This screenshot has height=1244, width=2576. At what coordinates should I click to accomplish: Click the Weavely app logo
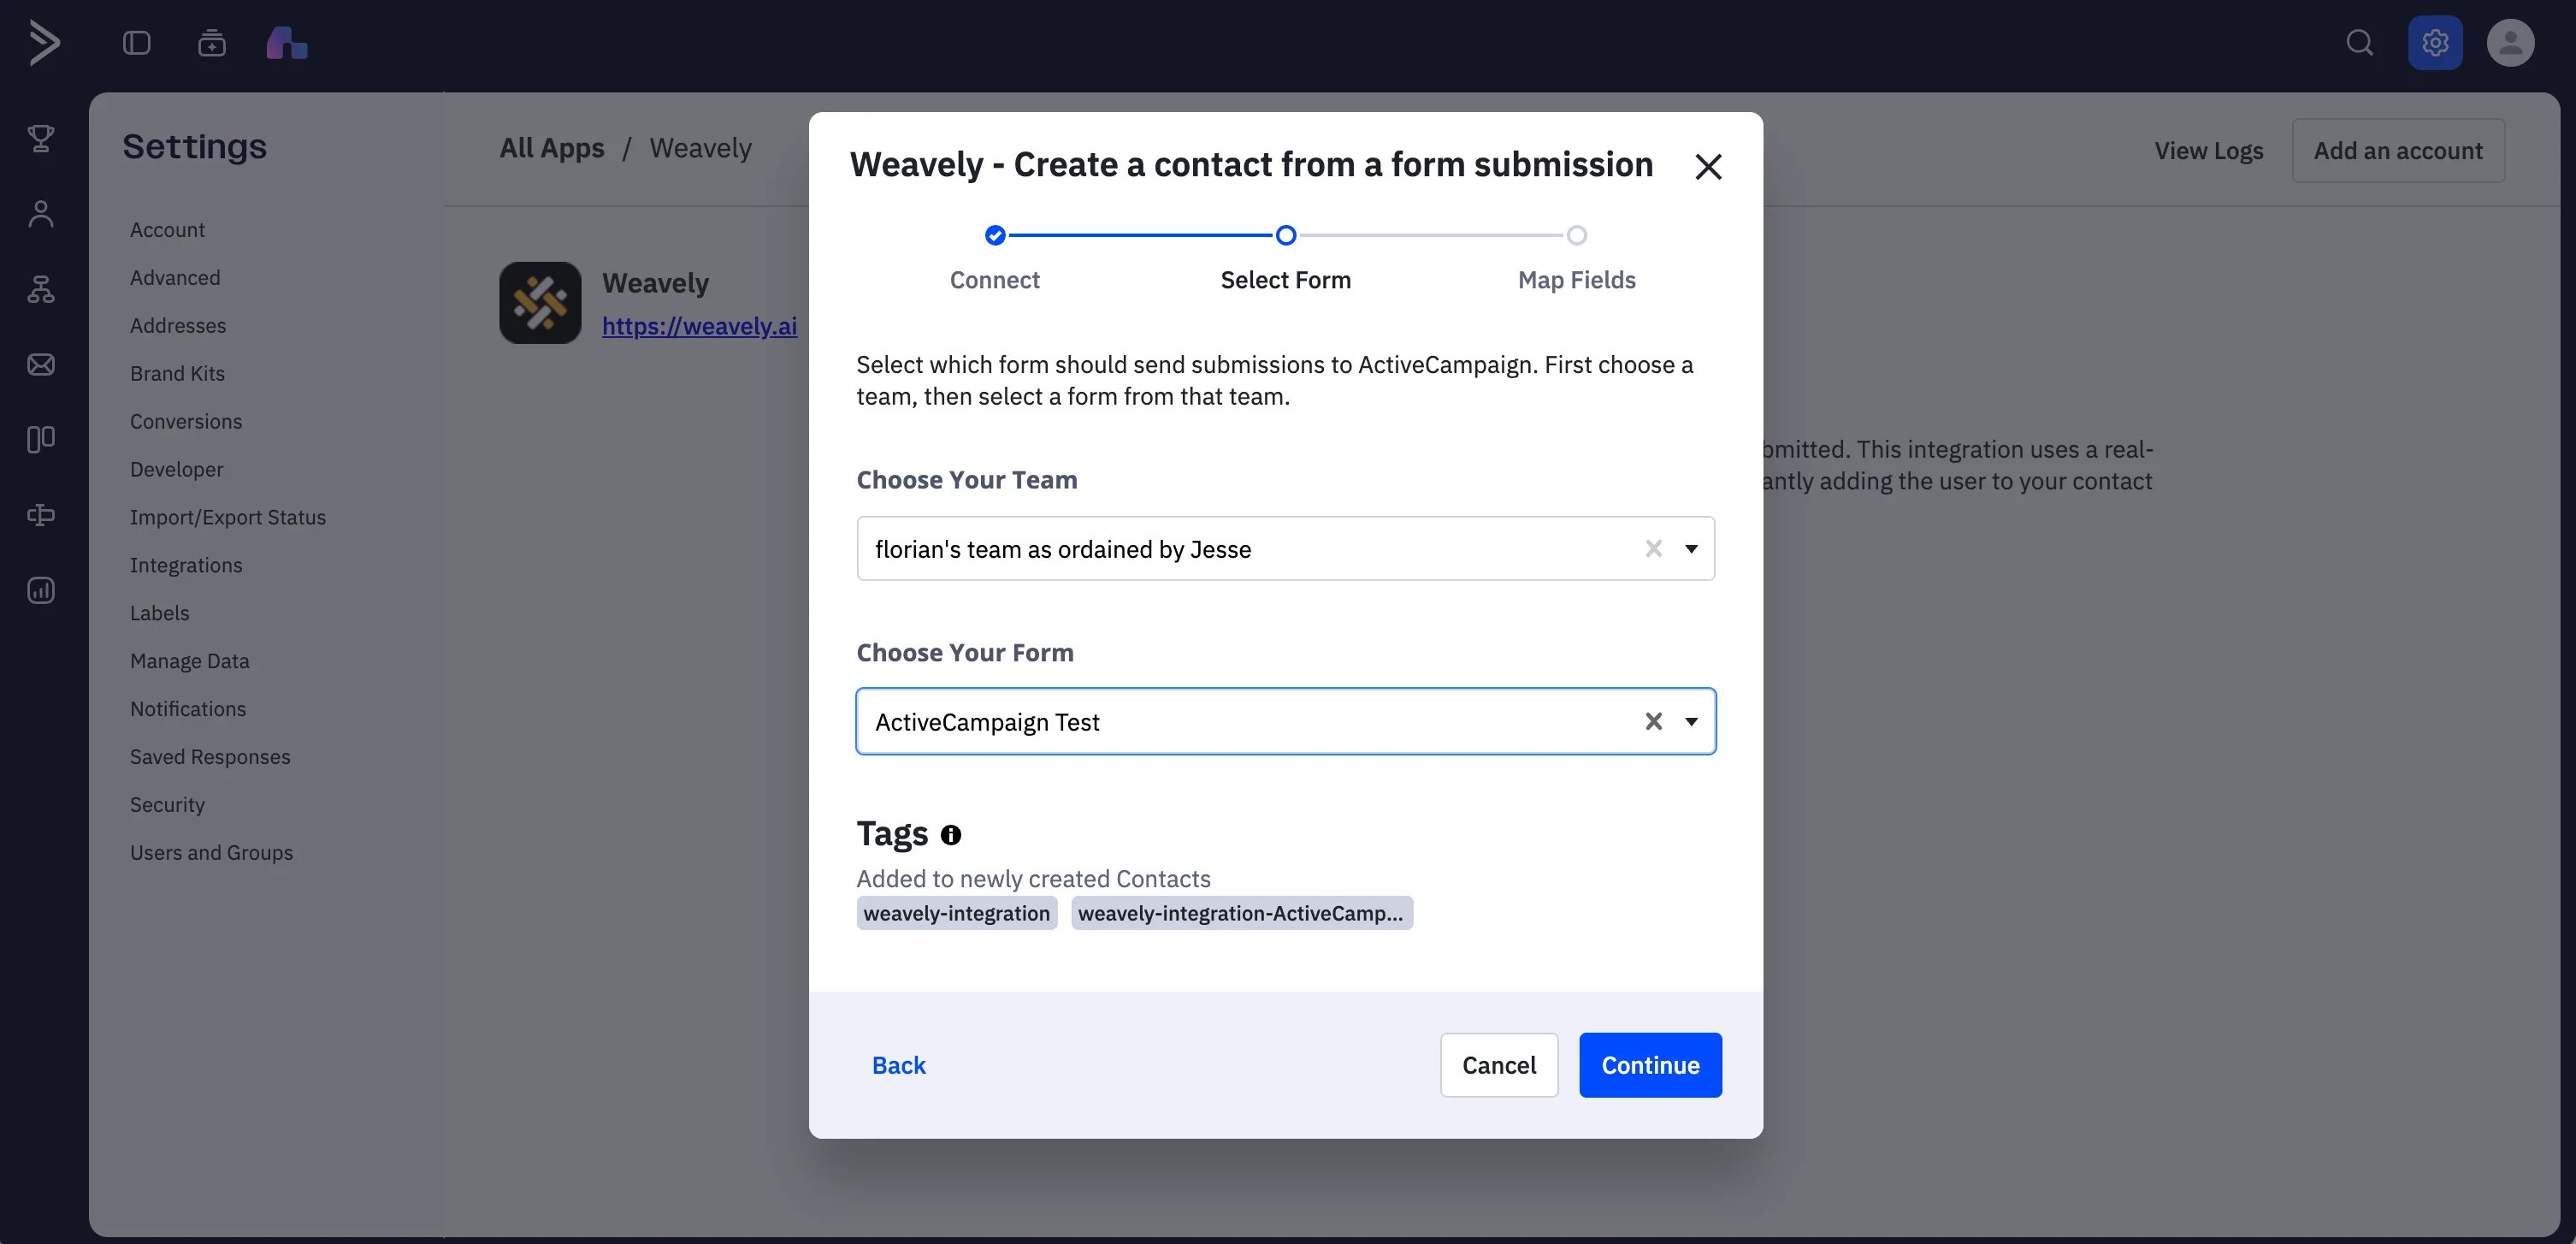[540, 303]
